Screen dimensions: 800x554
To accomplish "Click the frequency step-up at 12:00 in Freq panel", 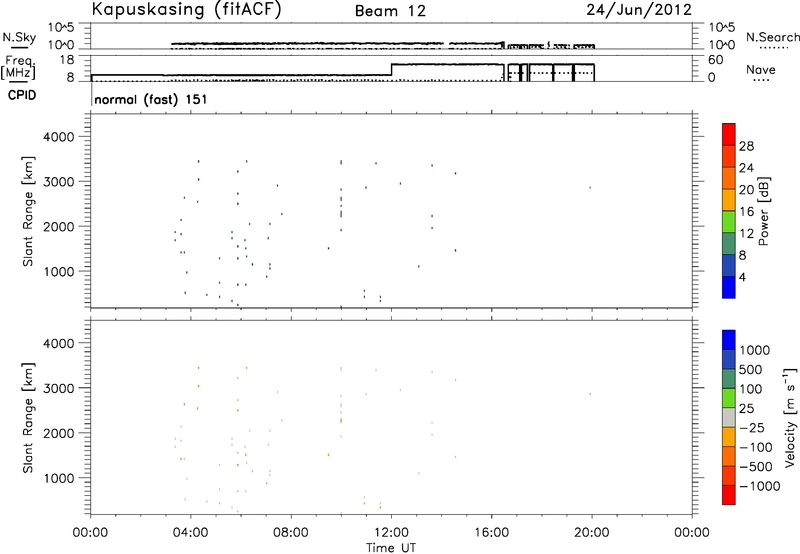I will click(391, 70).
